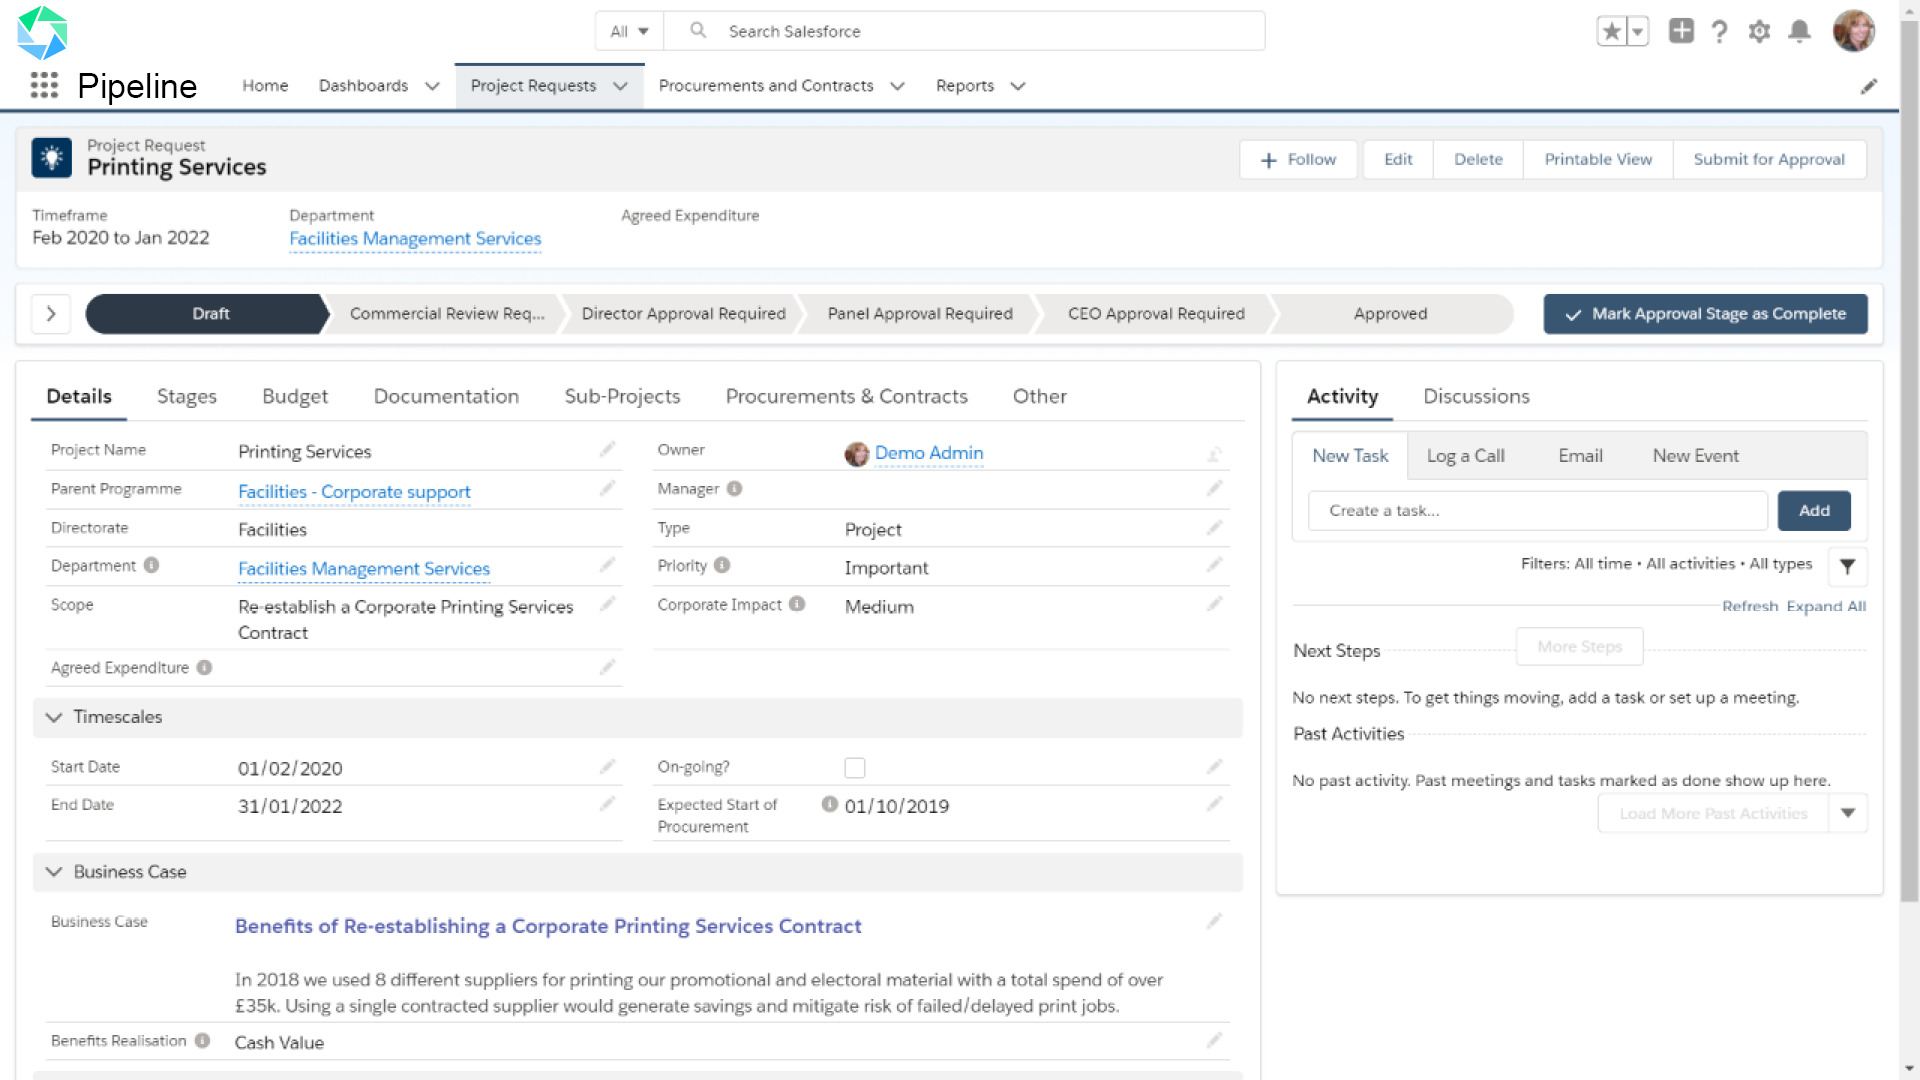Collapse the Business Case section
The height and width of the screenshot is (1080, 1920).
point(54,872)
